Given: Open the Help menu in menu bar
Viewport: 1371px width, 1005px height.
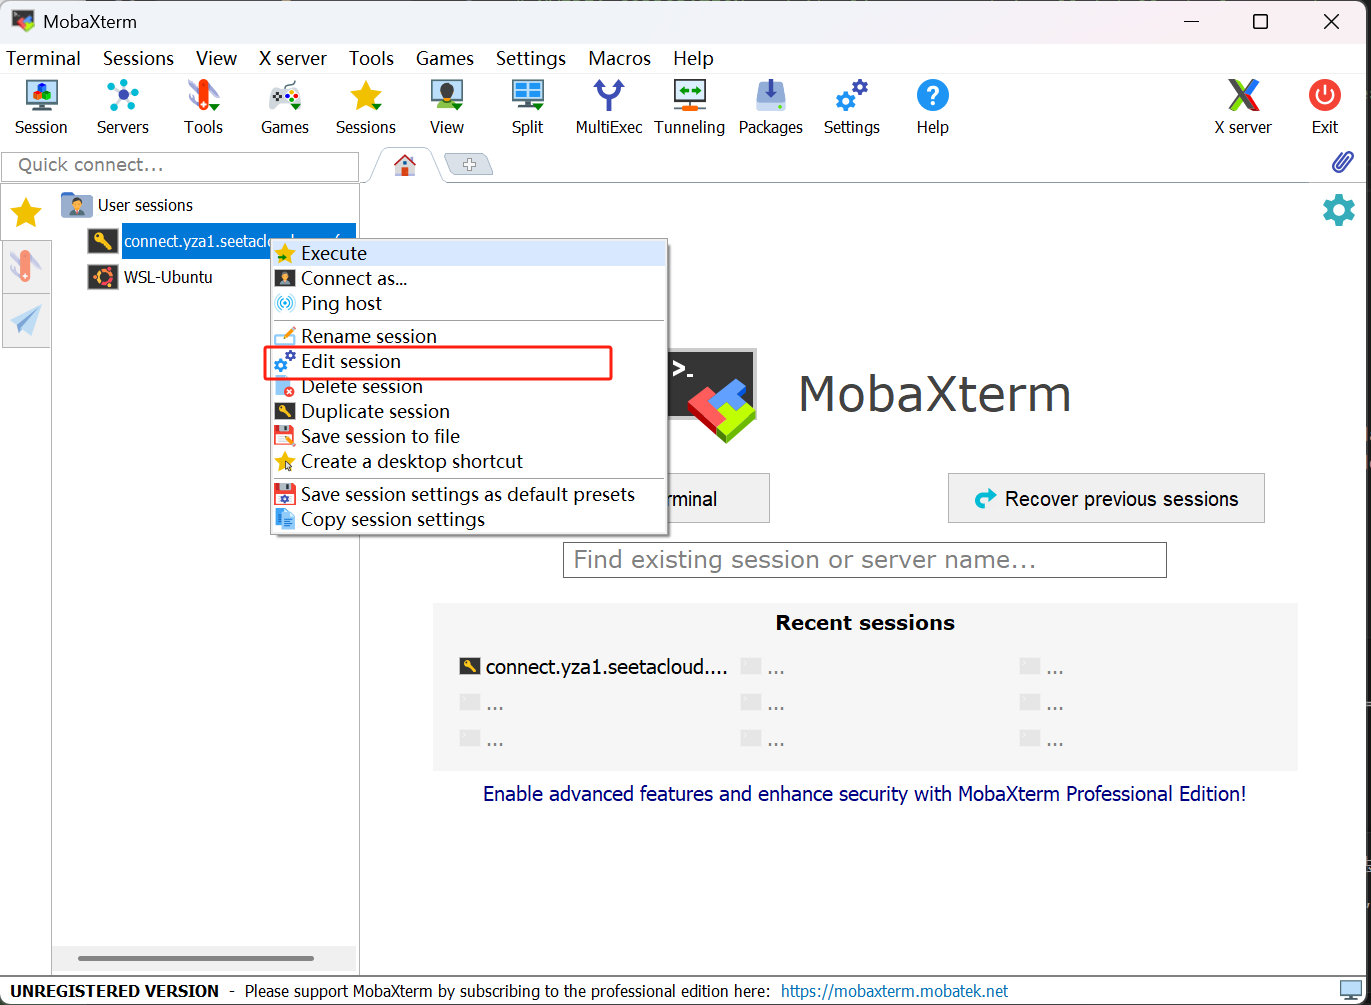Looking at the screenshot, I should click(x=693, y=58).
